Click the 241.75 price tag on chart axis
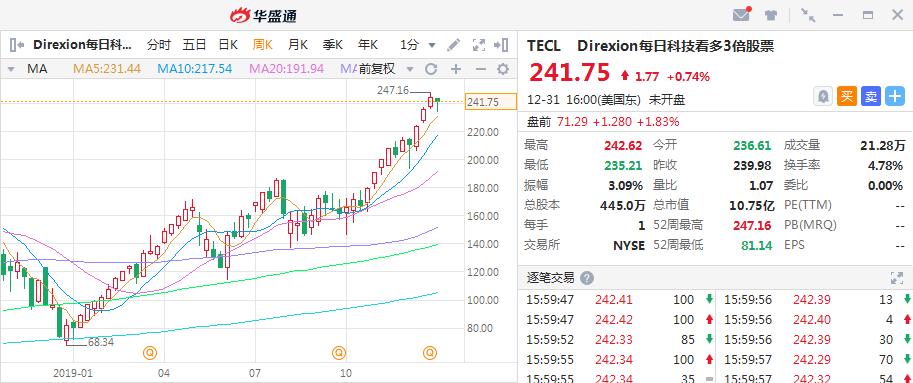This screenshot has width=913, height=383. coord(491,102)
